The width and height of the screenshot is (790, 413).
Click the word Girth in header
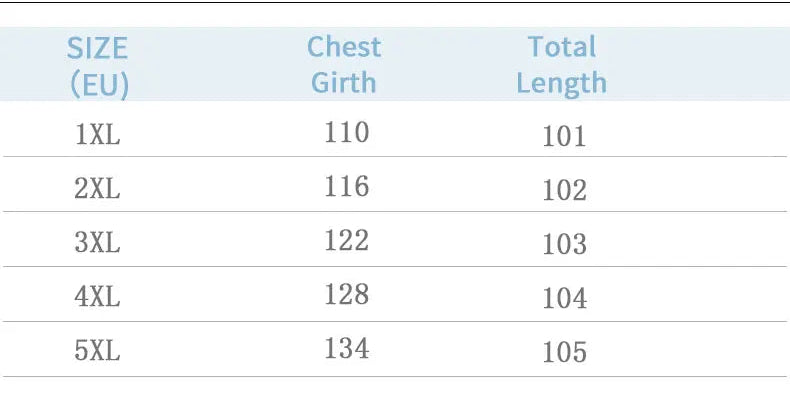click(x=344, y=82)
